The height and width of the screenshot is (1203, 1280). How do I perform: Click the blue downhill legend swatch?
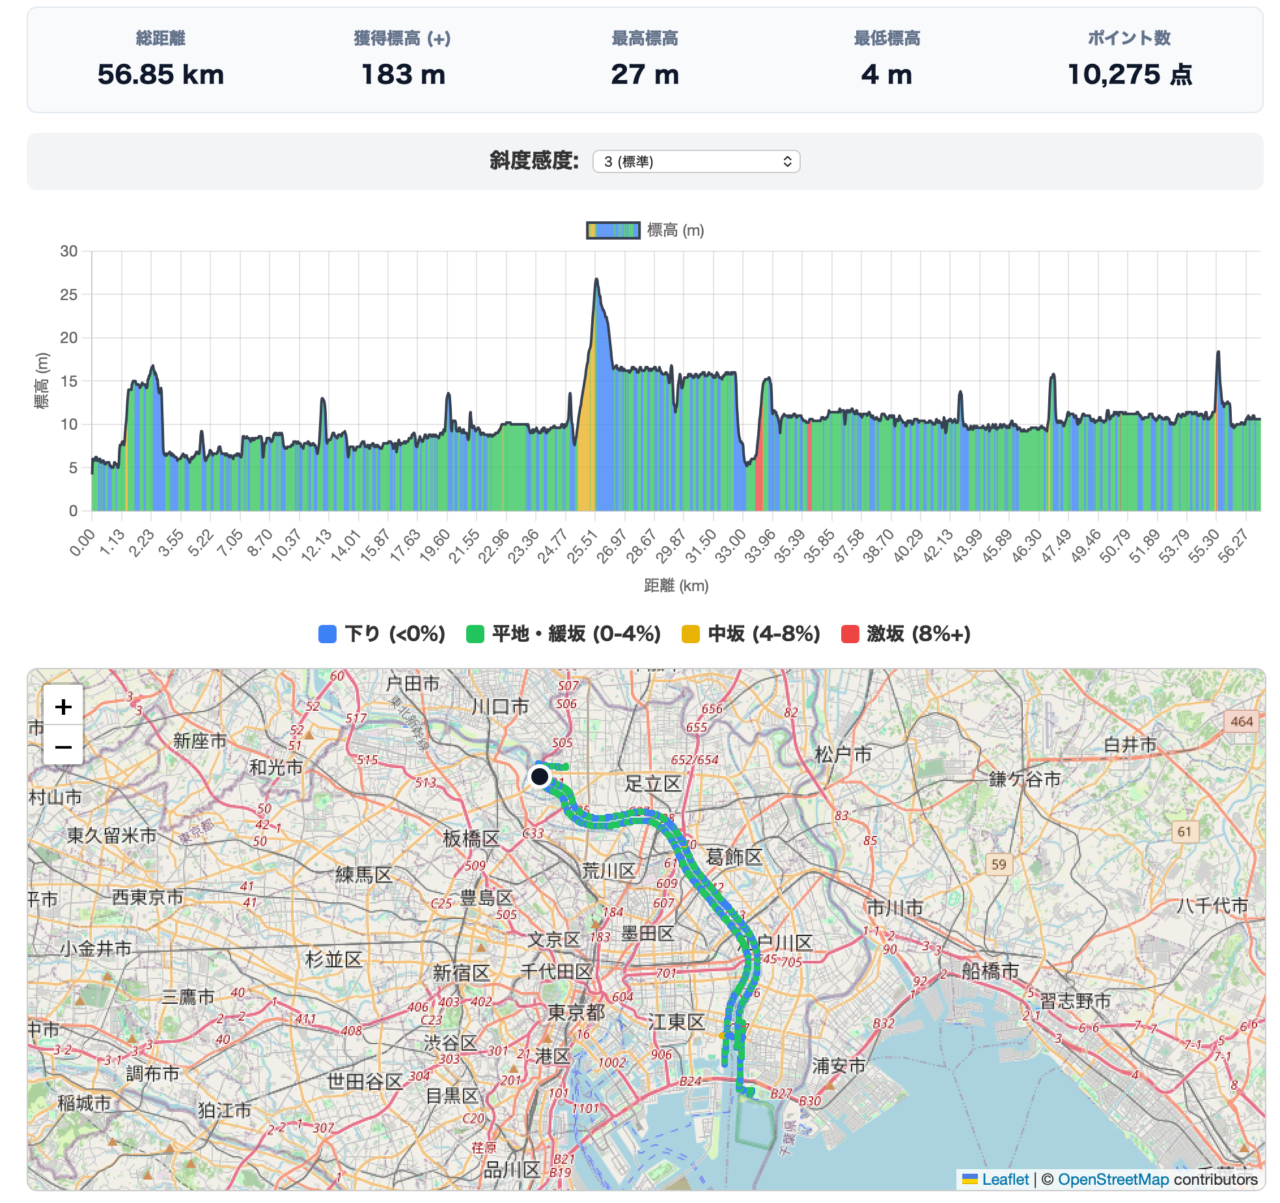[327, 634]
